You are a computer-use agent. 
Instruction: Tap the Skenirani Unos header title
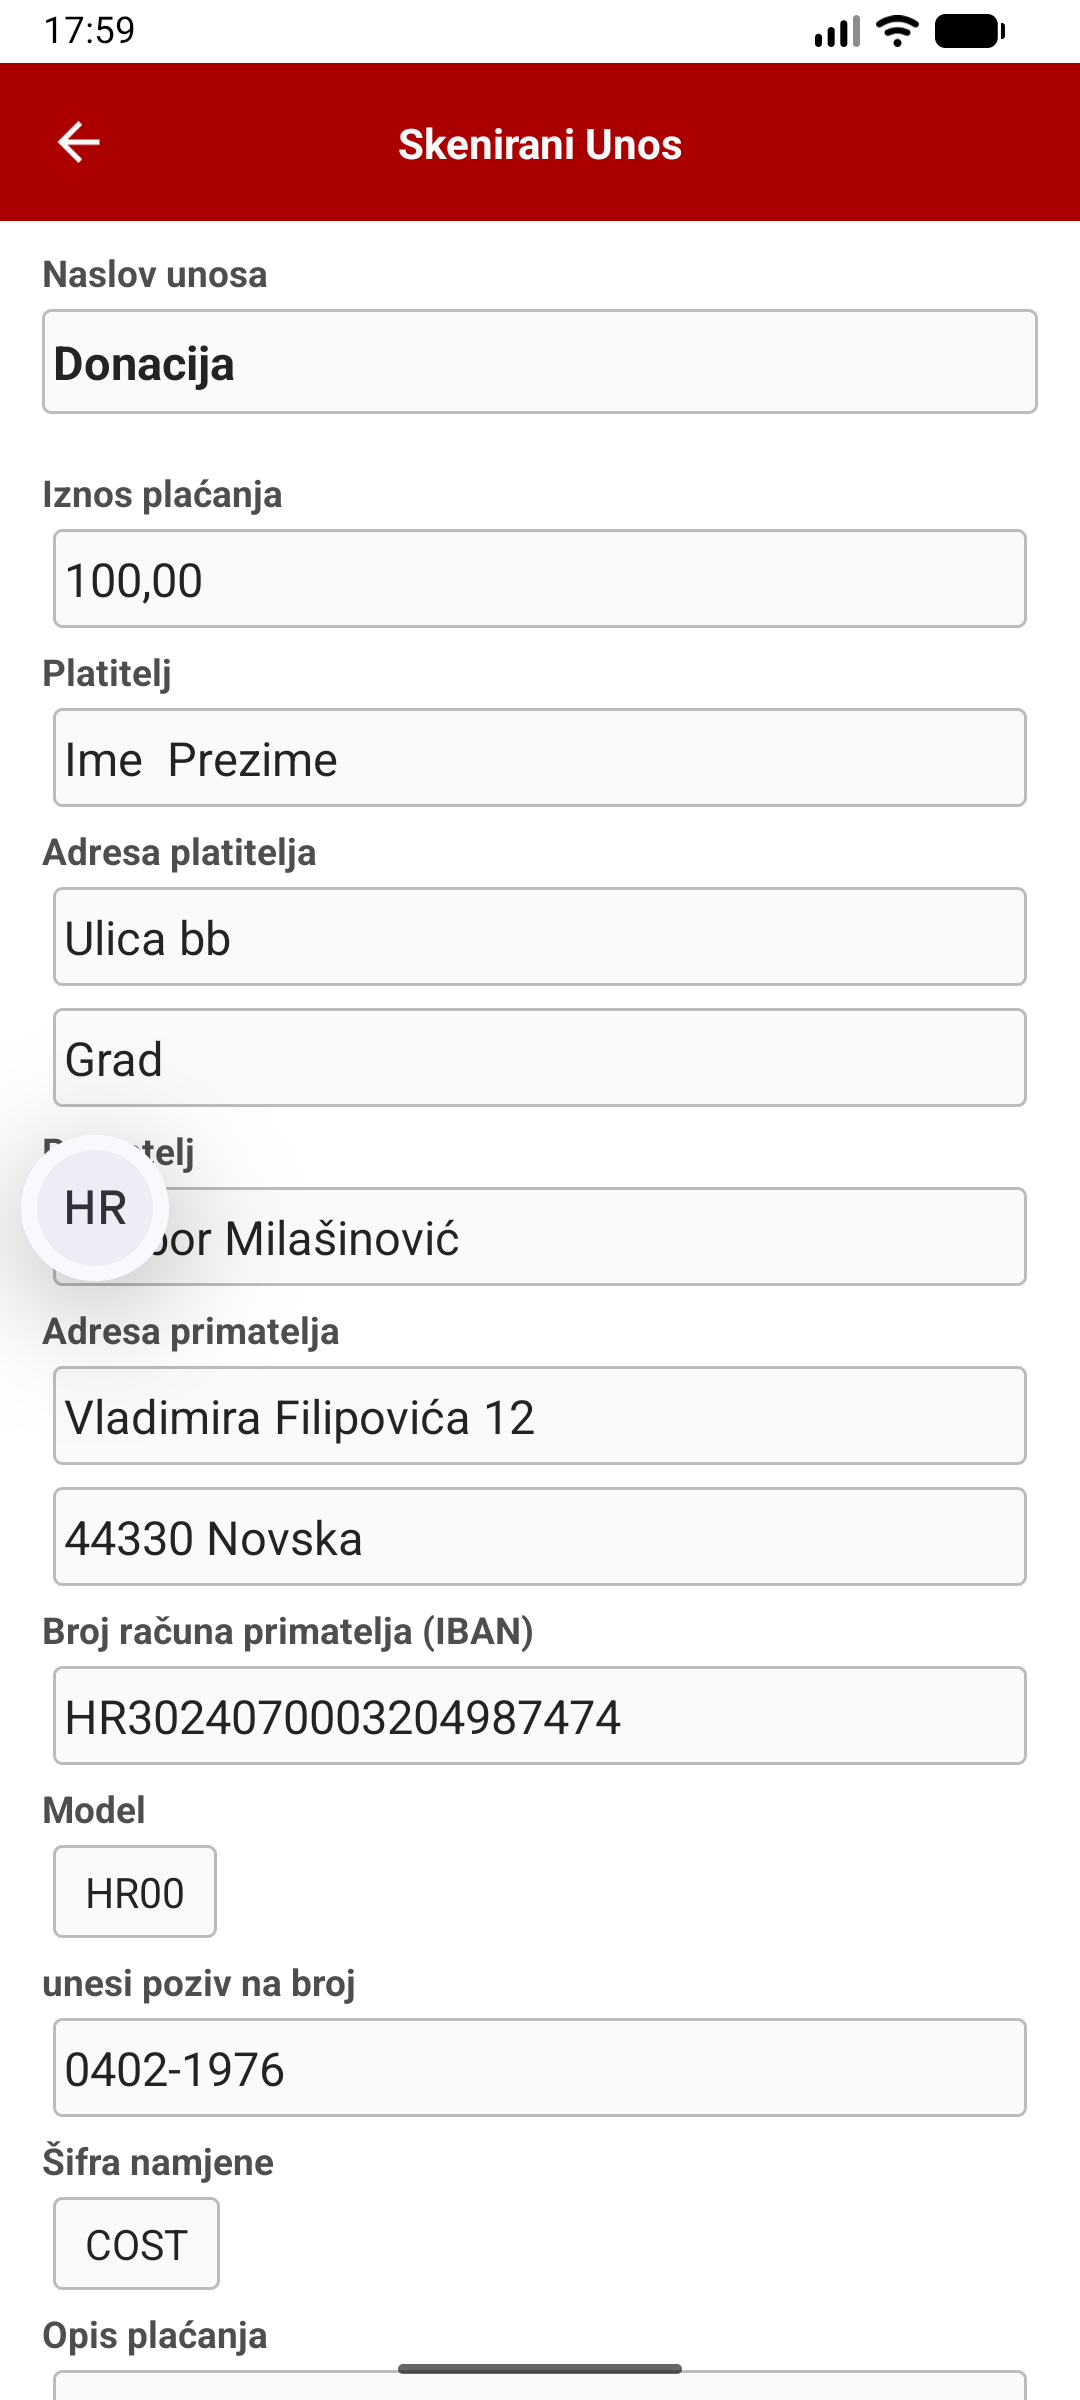pyautogui.click(x=540, y=144)
